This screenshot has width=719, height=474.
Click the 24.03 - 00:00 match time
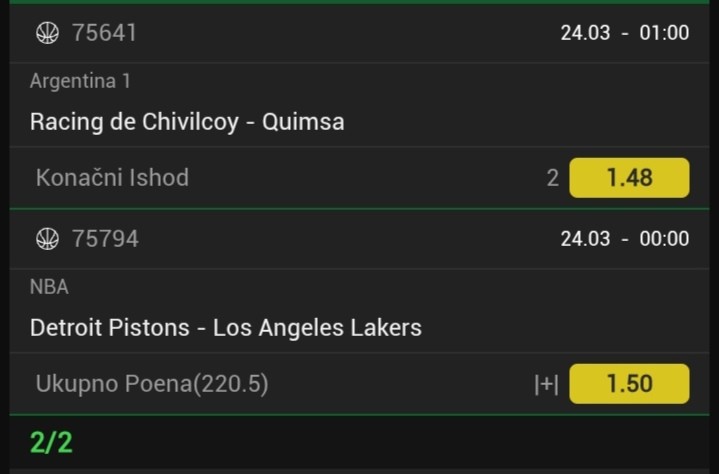click(624, 239)
